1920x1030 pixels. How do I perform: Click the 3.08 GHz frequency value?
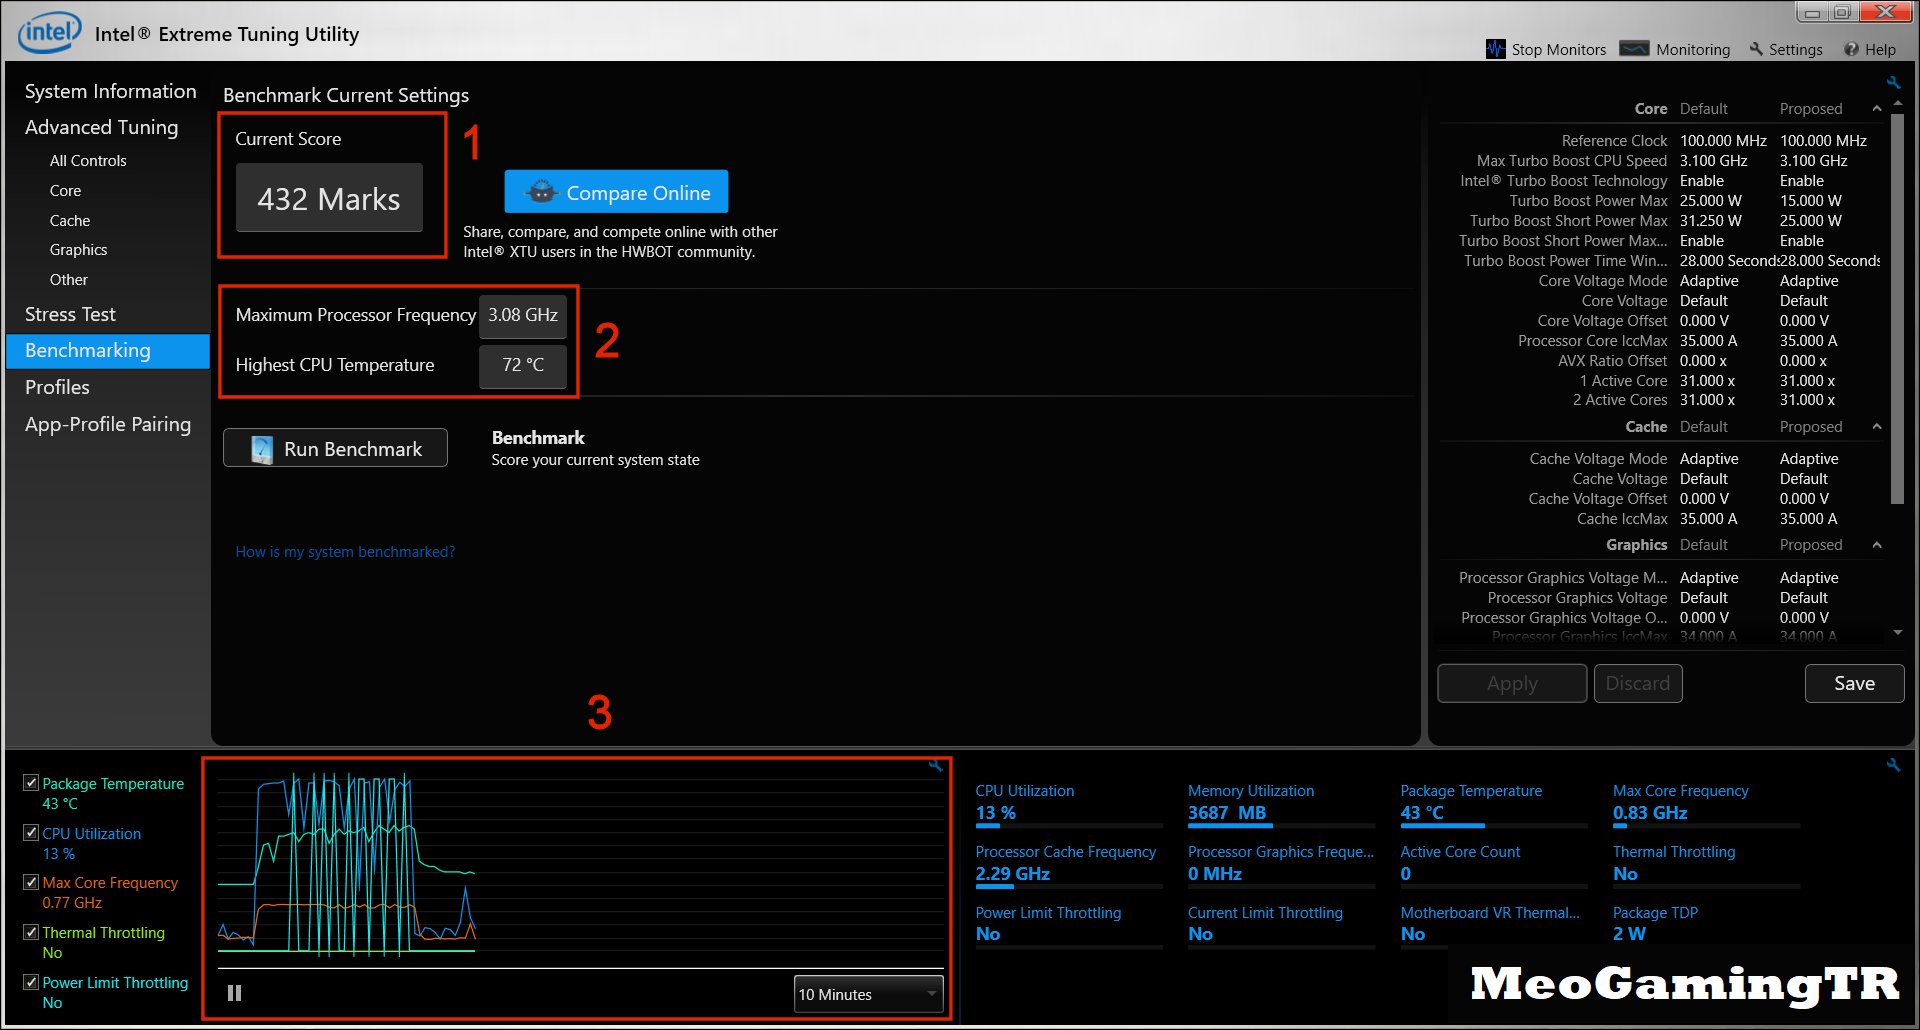523,315
